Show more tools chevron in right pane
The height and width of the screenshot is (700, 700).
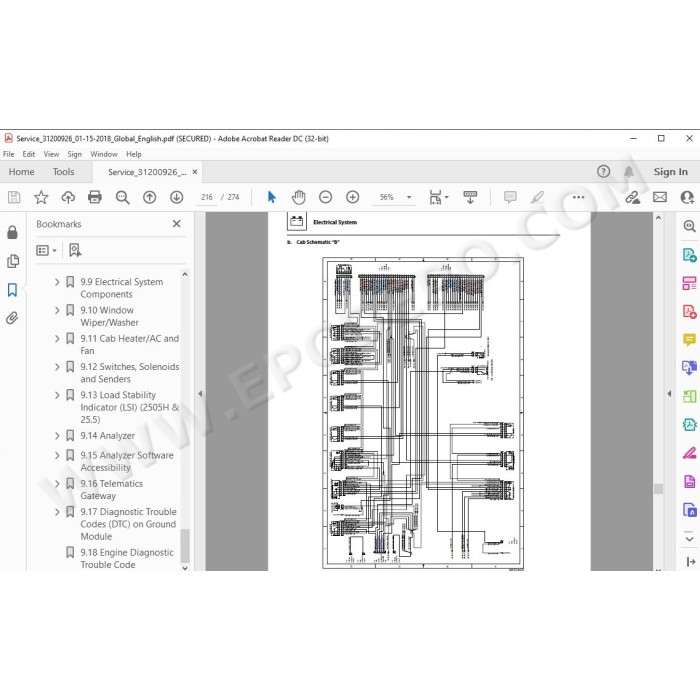click(689, 539)
